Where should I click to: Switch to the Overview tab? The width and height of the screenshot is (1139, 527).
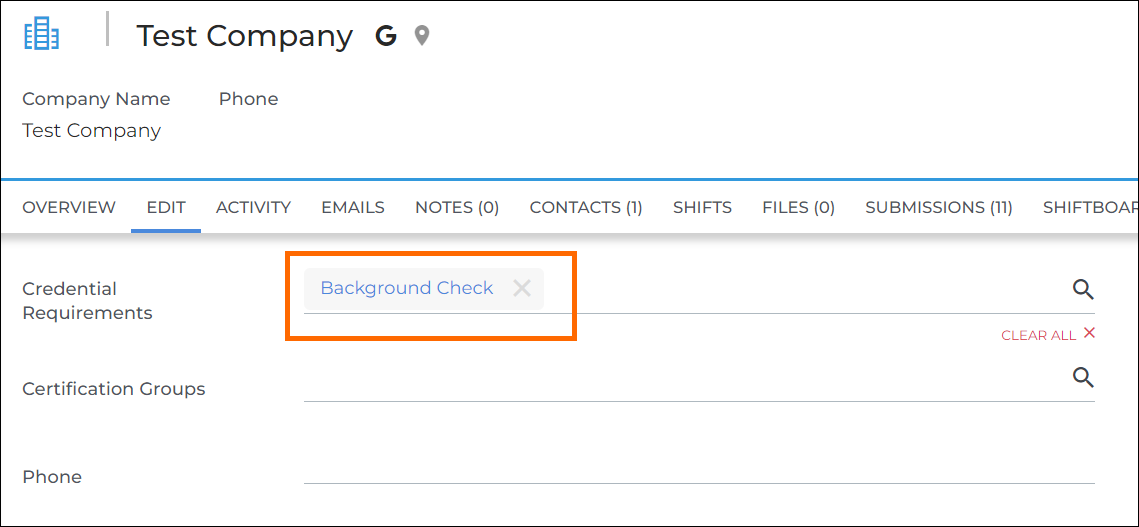(x=69, y=208)
